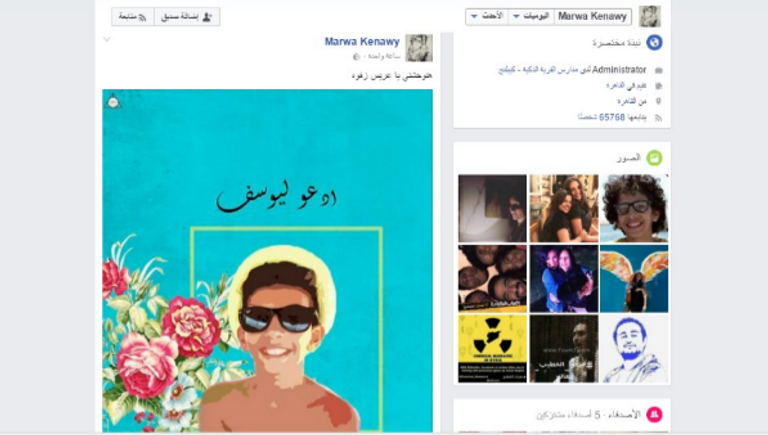Open the angel wings mural photo thumbnail

click(x=634, y=279)
